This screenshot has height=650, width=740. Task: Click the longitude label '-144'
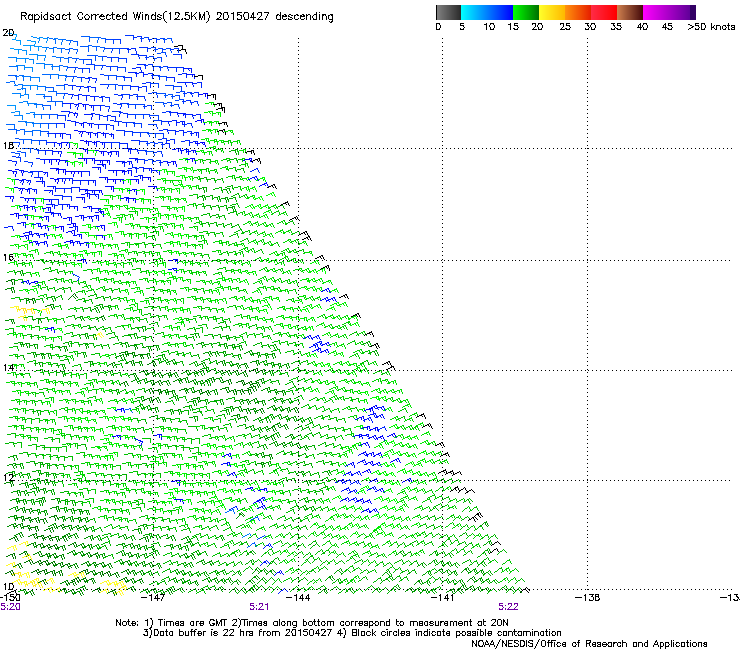coord(298,598)
